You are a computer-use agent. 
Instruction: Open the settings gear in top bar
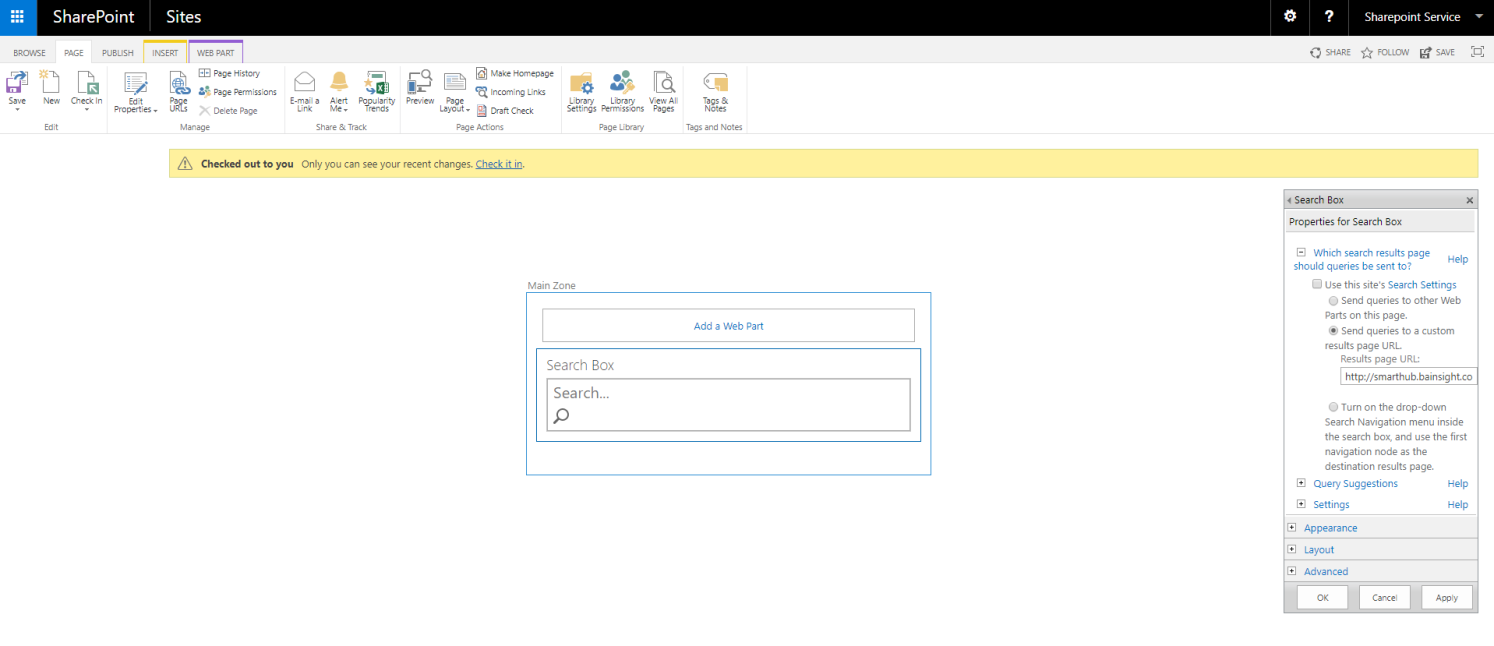click(1290, 17)
